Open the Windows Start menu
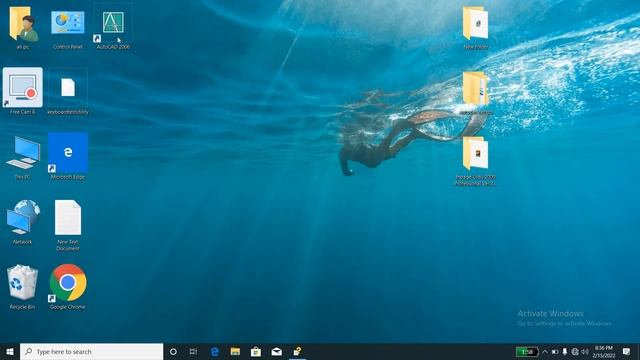 10,351
